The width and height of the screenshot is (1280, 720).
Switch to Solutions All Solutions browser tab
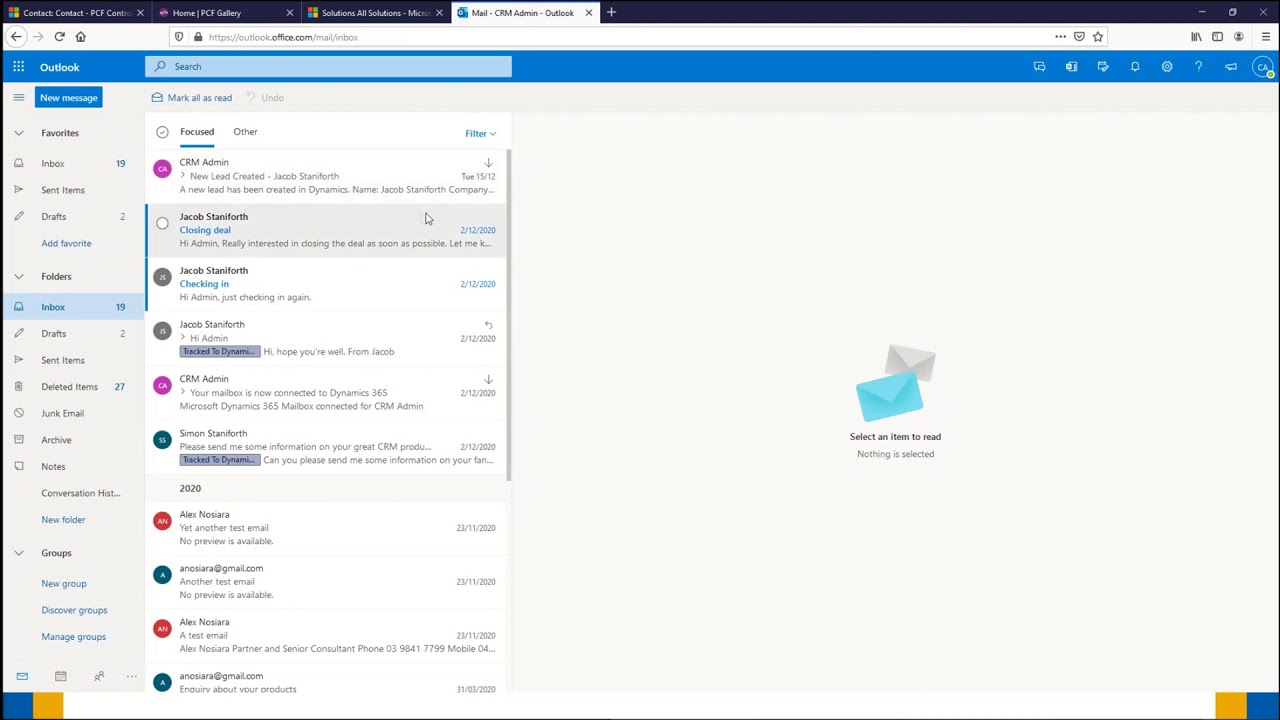[x=375, y=13]
